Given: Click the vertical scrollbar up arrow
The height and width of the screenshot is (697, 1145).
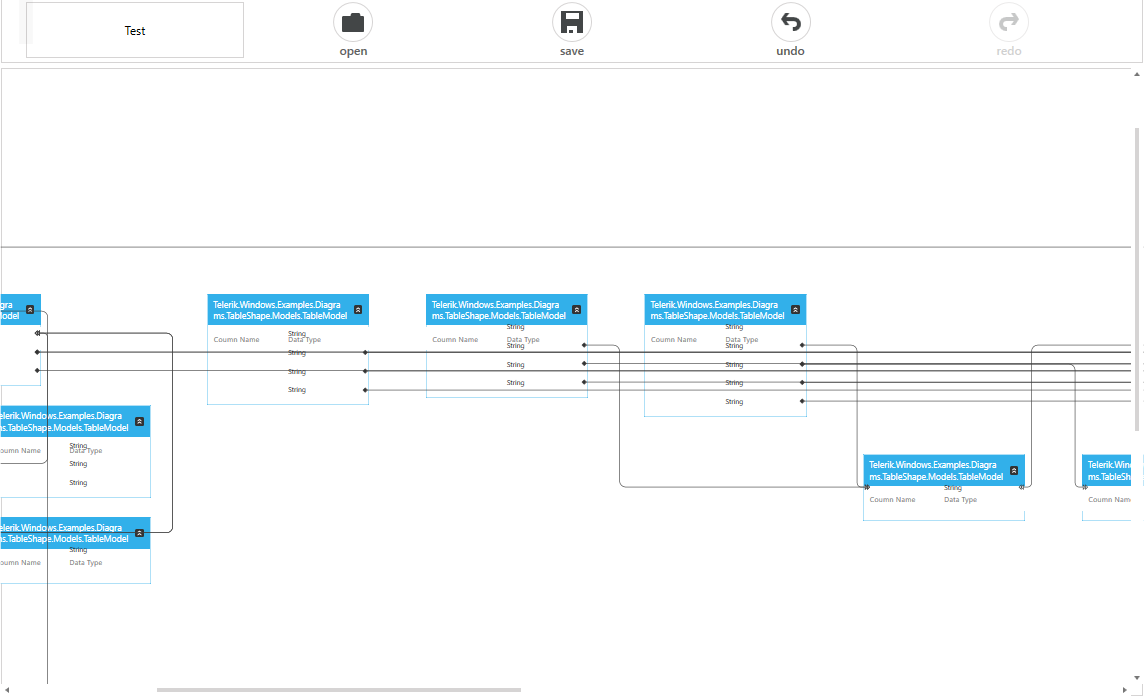Looking at the screenshot, I should coord(1137,75).
